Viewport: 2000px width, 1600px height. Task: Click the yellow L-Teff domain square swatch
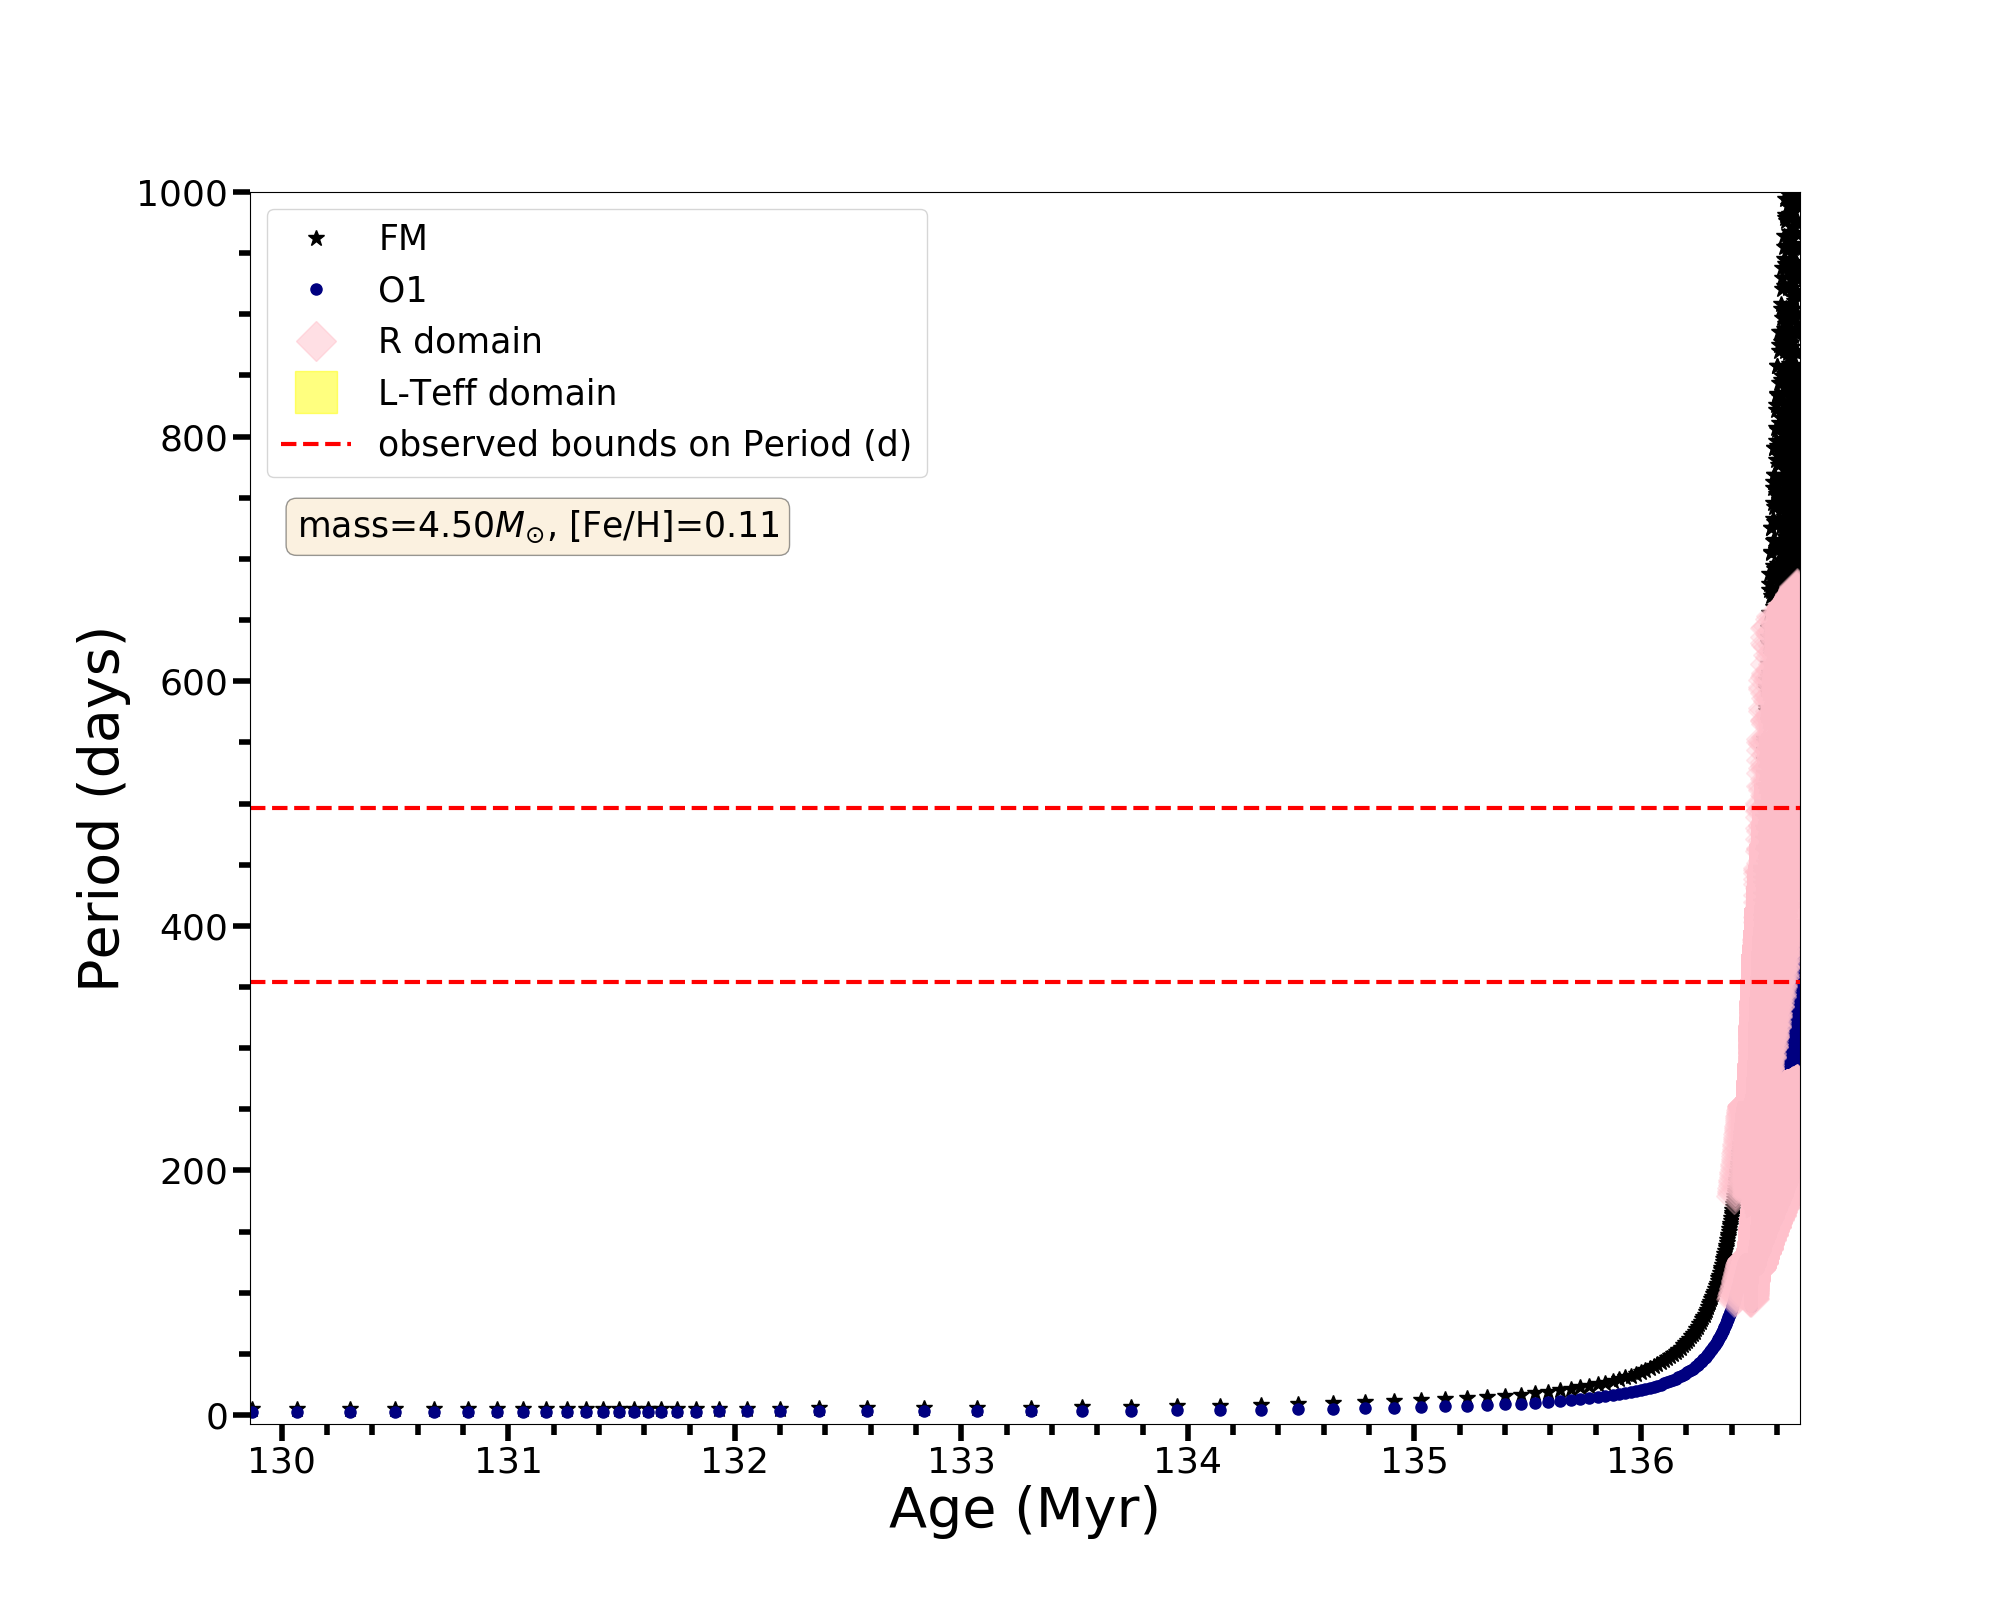(316, 392)
